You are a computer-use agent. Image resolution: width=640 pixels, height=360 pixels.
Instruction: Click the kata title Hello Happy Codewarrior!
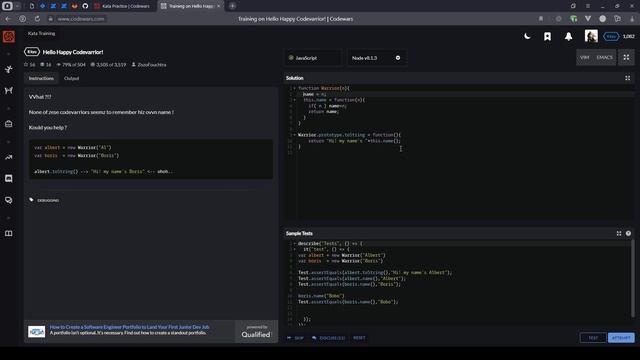(x=73, y=52)
